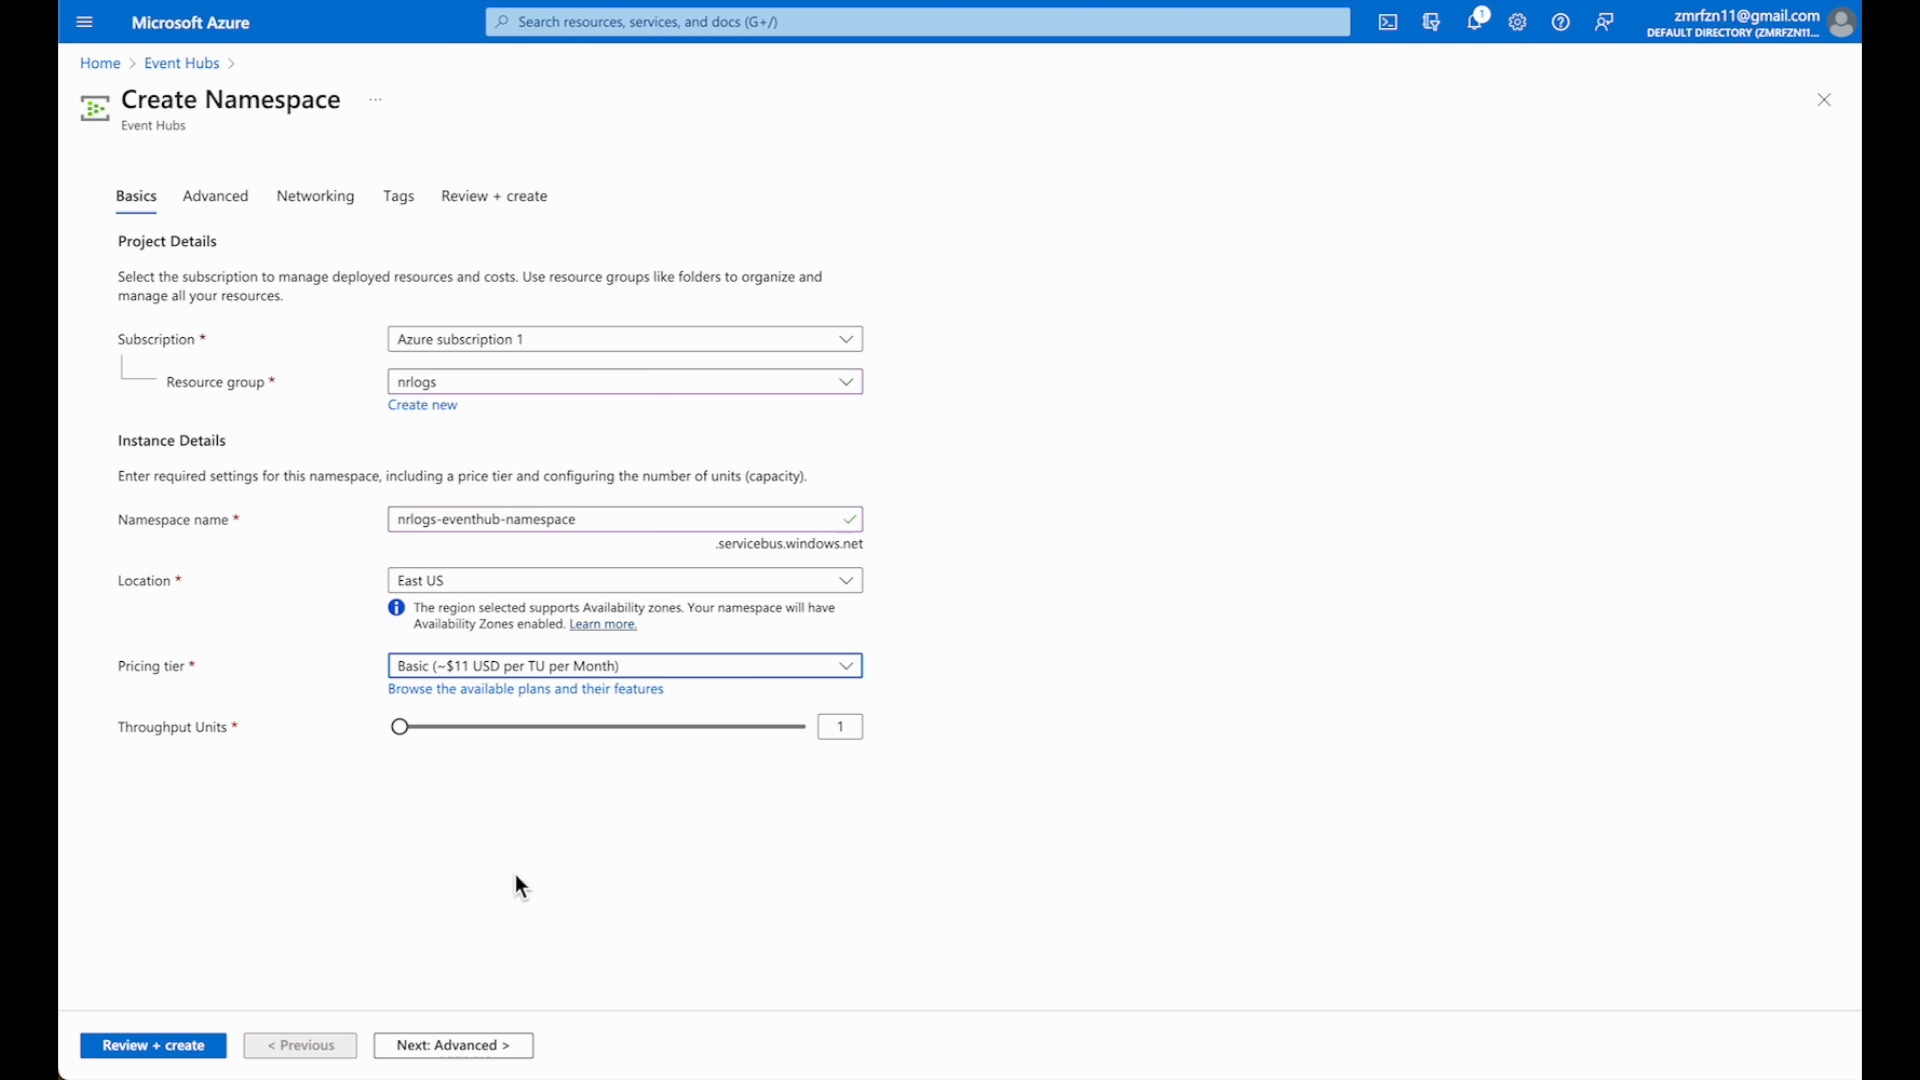Click the Microsoft Azure logo text
This screenshot has width=1920, height=1080.
pyautogui.click(x=190, y=22)
